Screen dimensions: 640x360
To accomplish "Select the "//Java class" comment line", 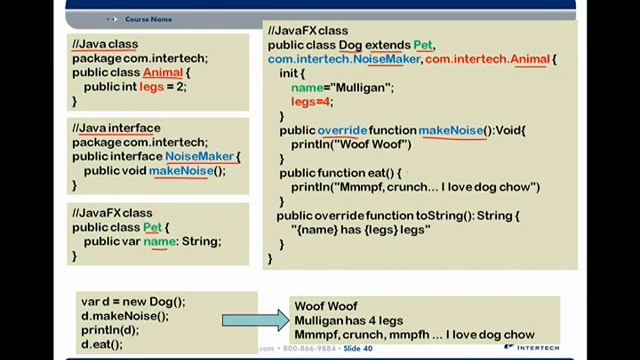I will [x=105, y=44].
